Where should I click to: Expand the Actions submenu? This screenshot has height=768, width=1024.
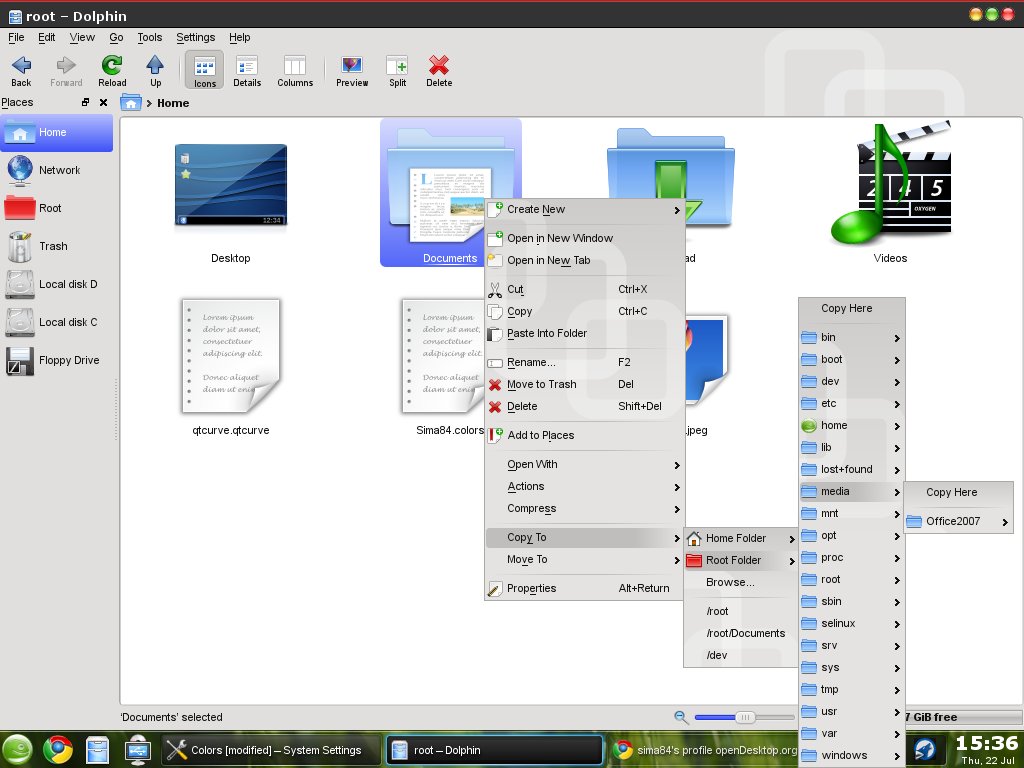click(x=584, y=487)
